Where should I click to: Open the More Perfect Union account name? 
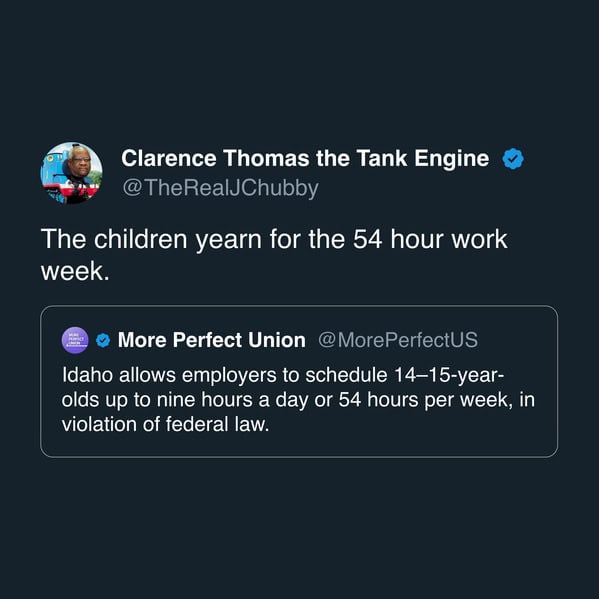[212, 340]
